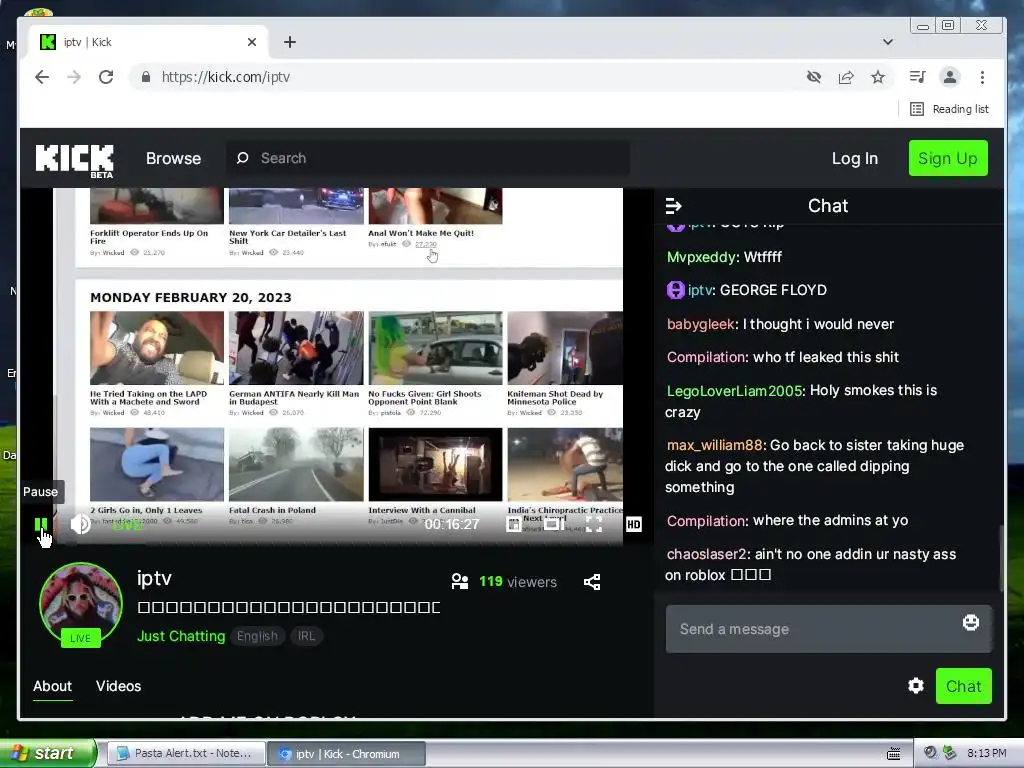Bookmark this page with star
Screen dimensions: 1024x768
click(878, 77)
